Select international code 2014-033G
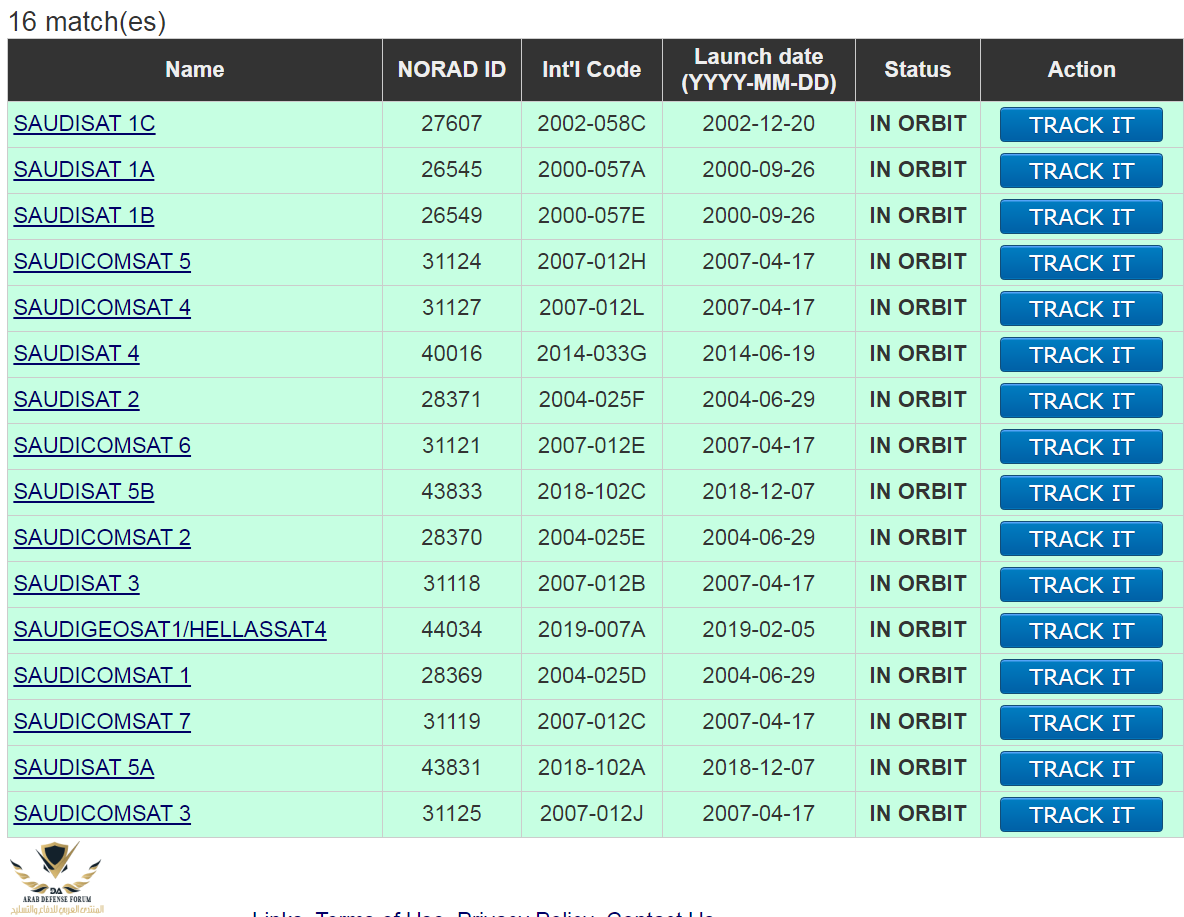 point(591,354)
